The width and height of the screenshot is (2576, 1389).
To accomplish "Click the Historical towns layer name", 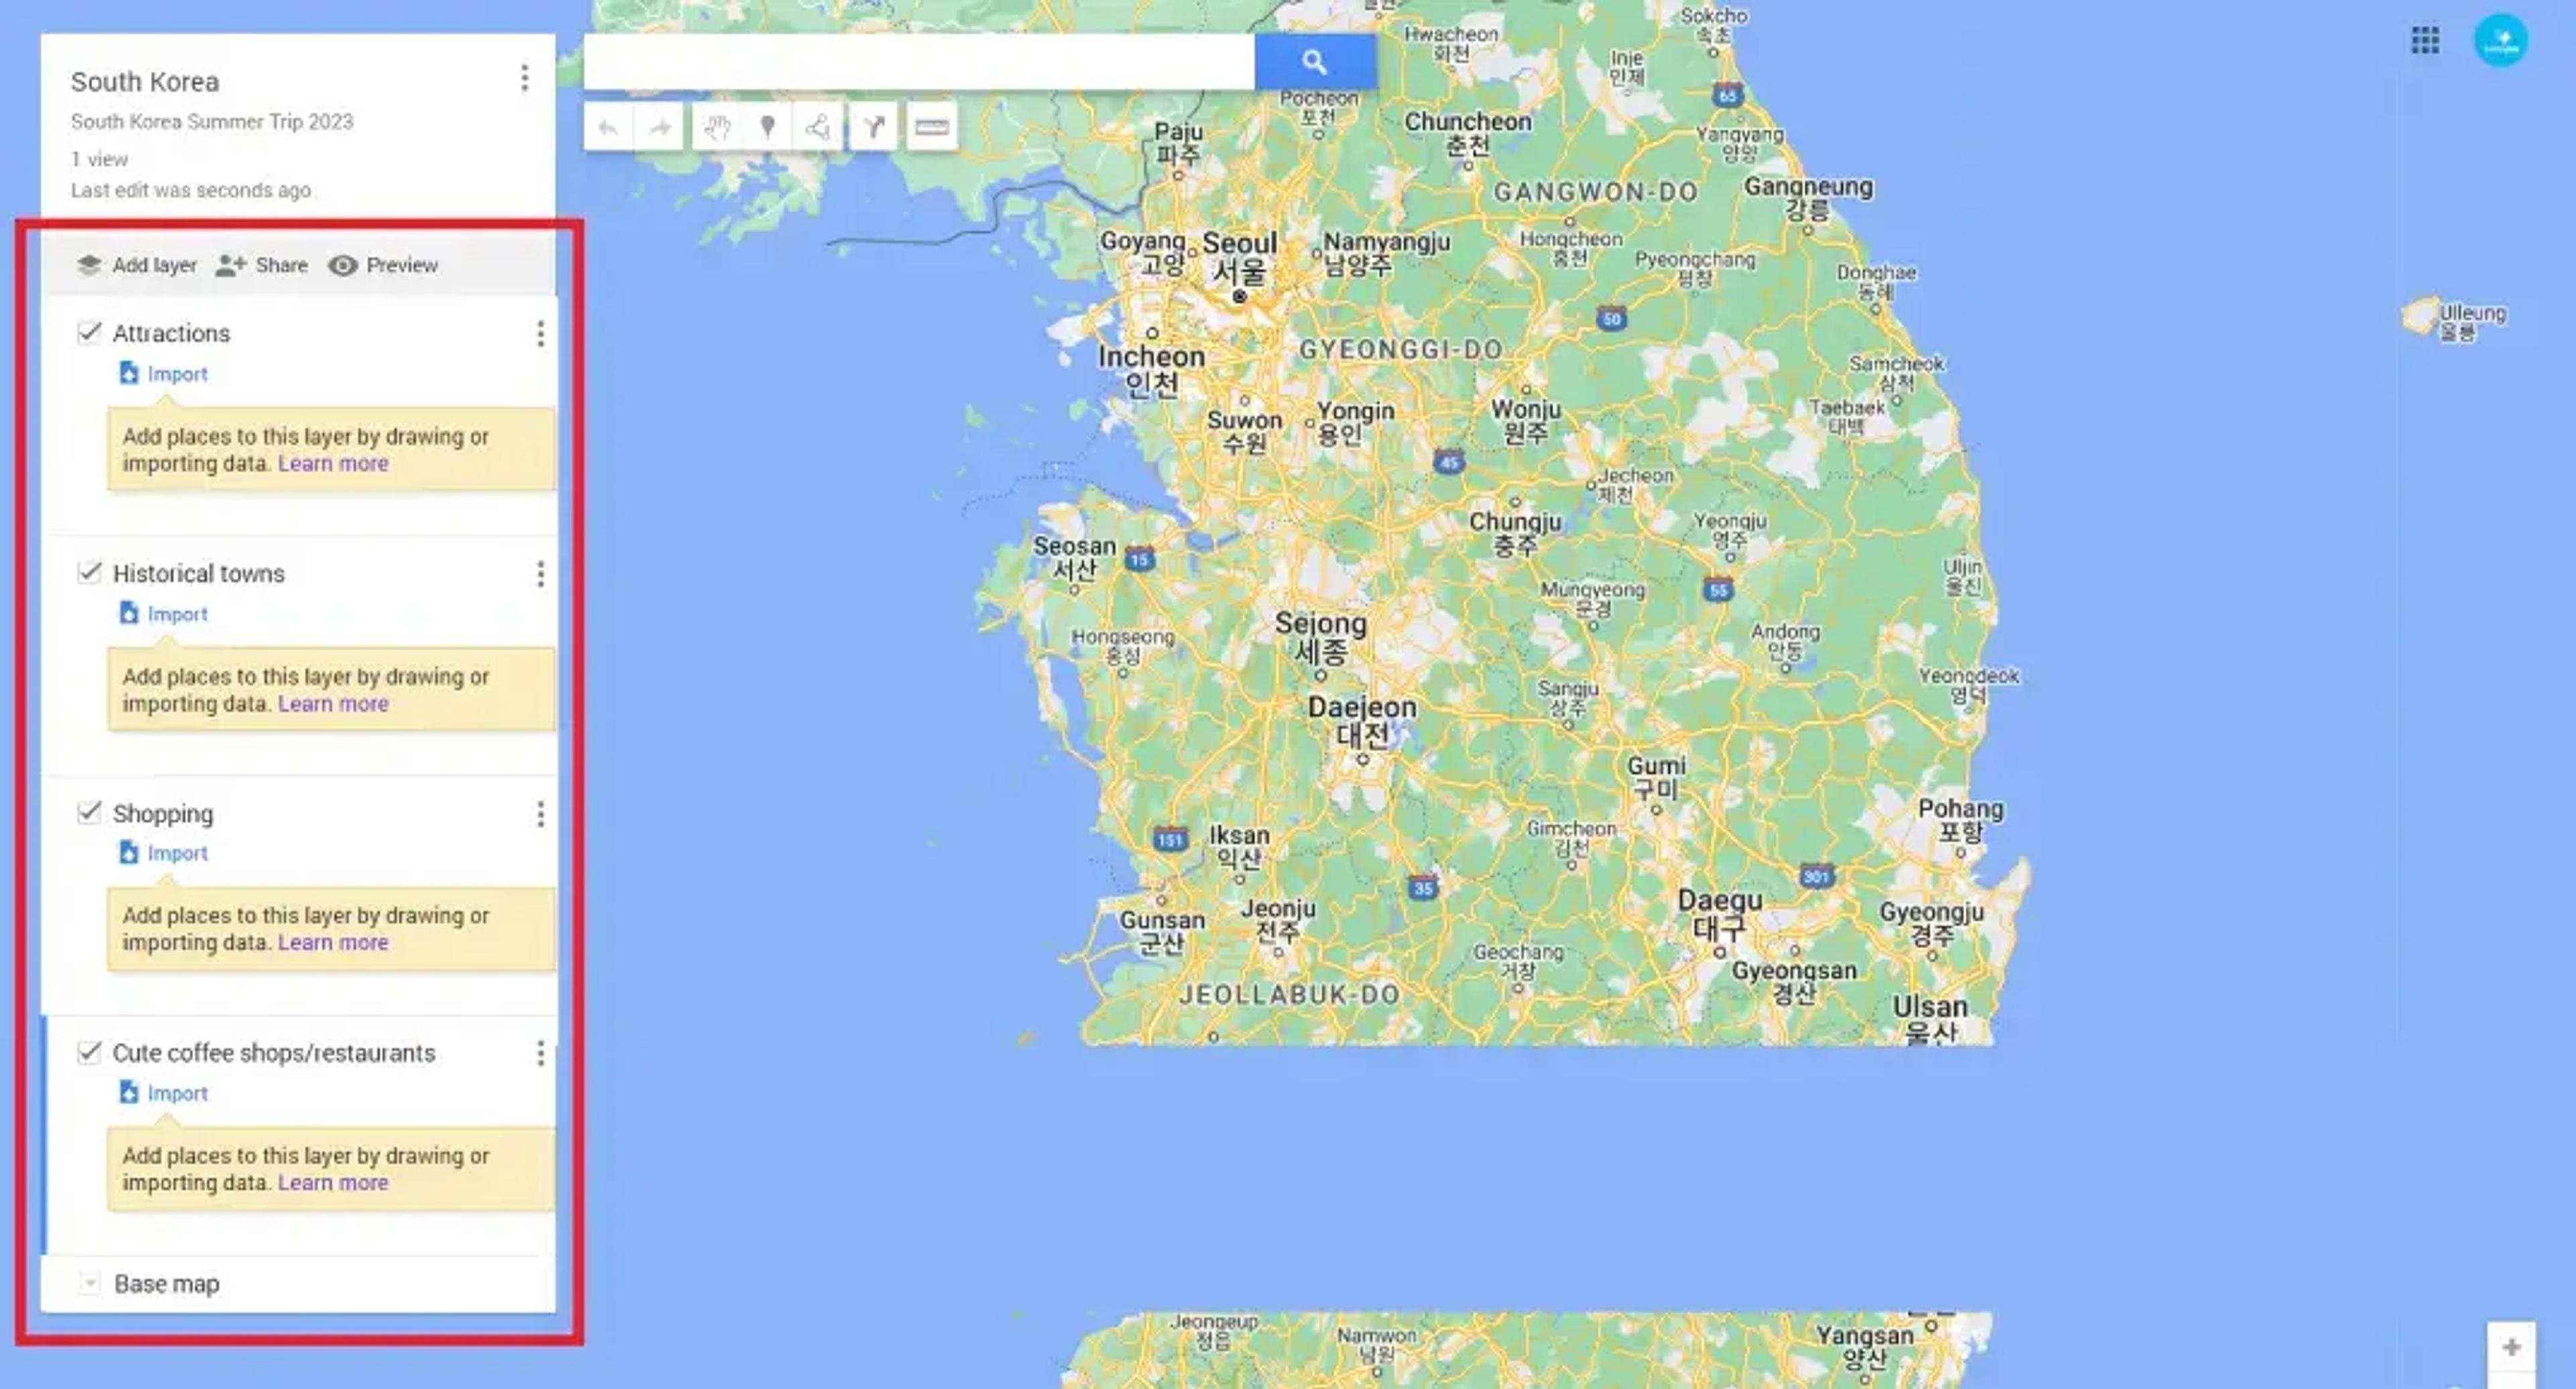I will click(x=199, y=573).
